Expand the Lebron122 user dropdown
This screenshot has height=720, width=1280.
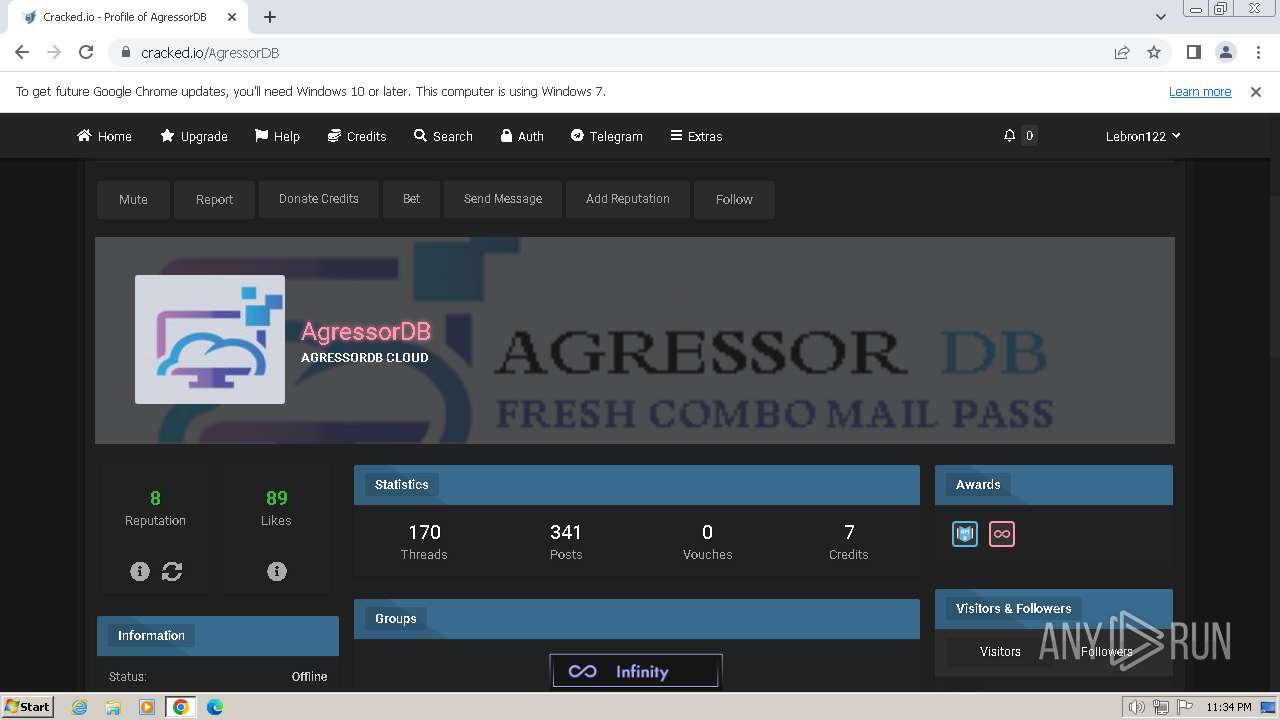pos(1143,136)
